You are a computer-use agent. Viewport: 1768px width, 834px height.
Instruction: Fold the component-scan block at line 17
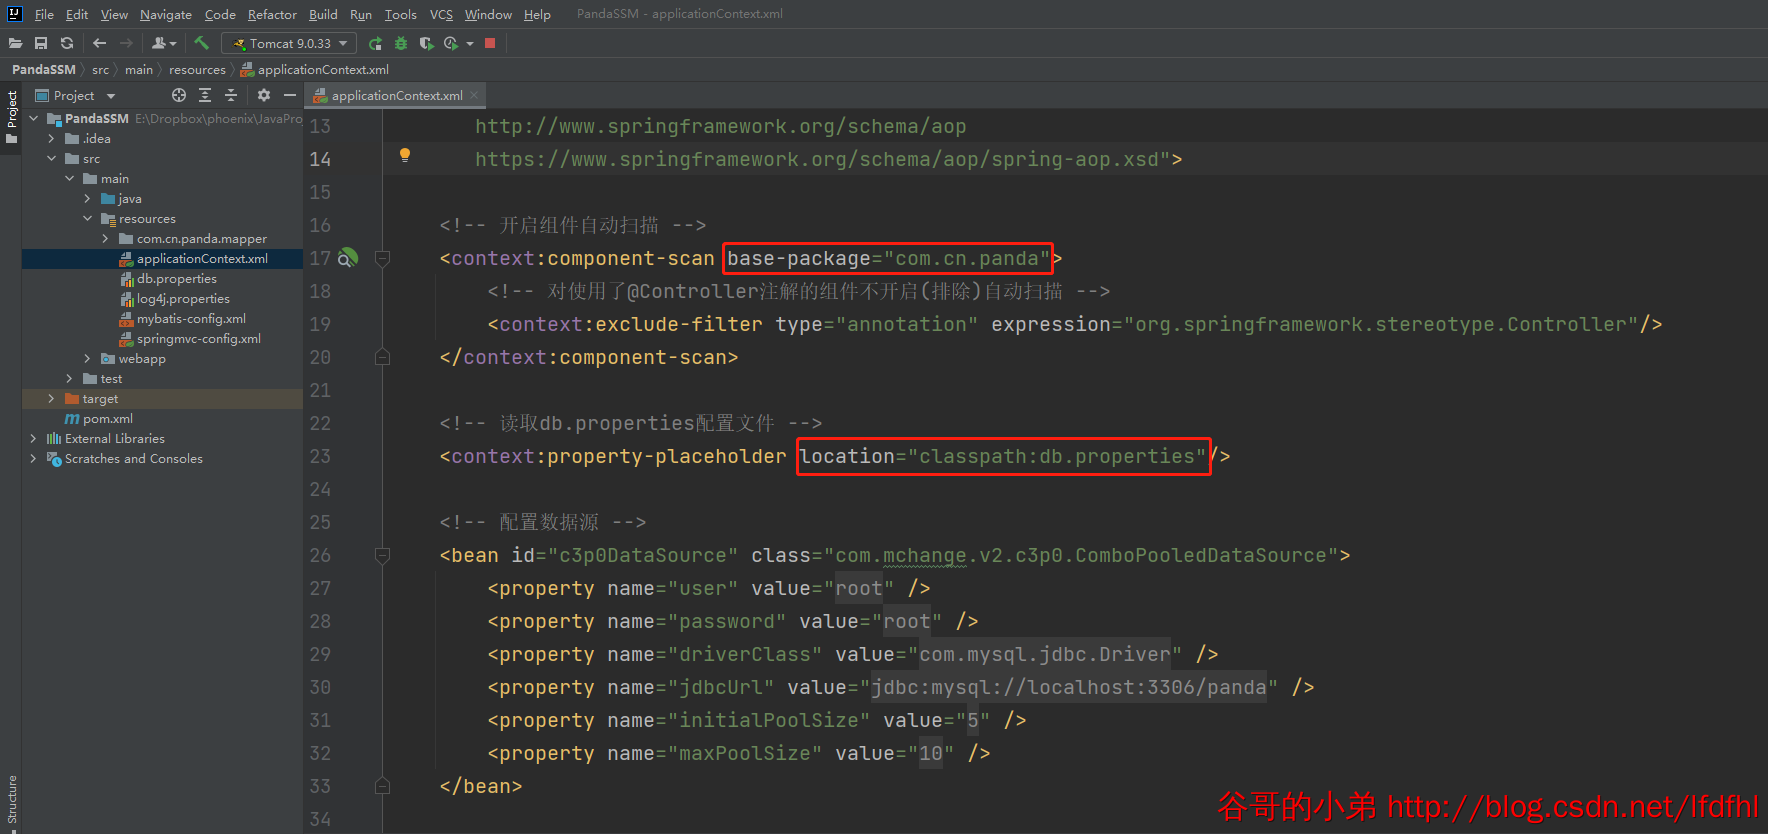point(382,258)
